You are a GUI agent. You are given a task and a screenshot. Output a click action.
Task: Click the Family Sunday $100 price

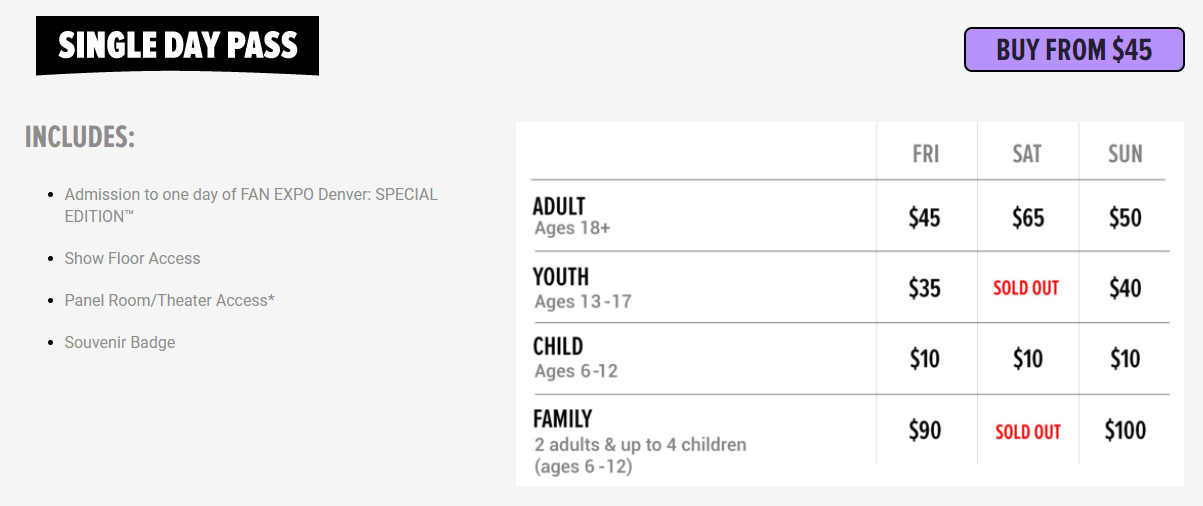(1125, 430)
